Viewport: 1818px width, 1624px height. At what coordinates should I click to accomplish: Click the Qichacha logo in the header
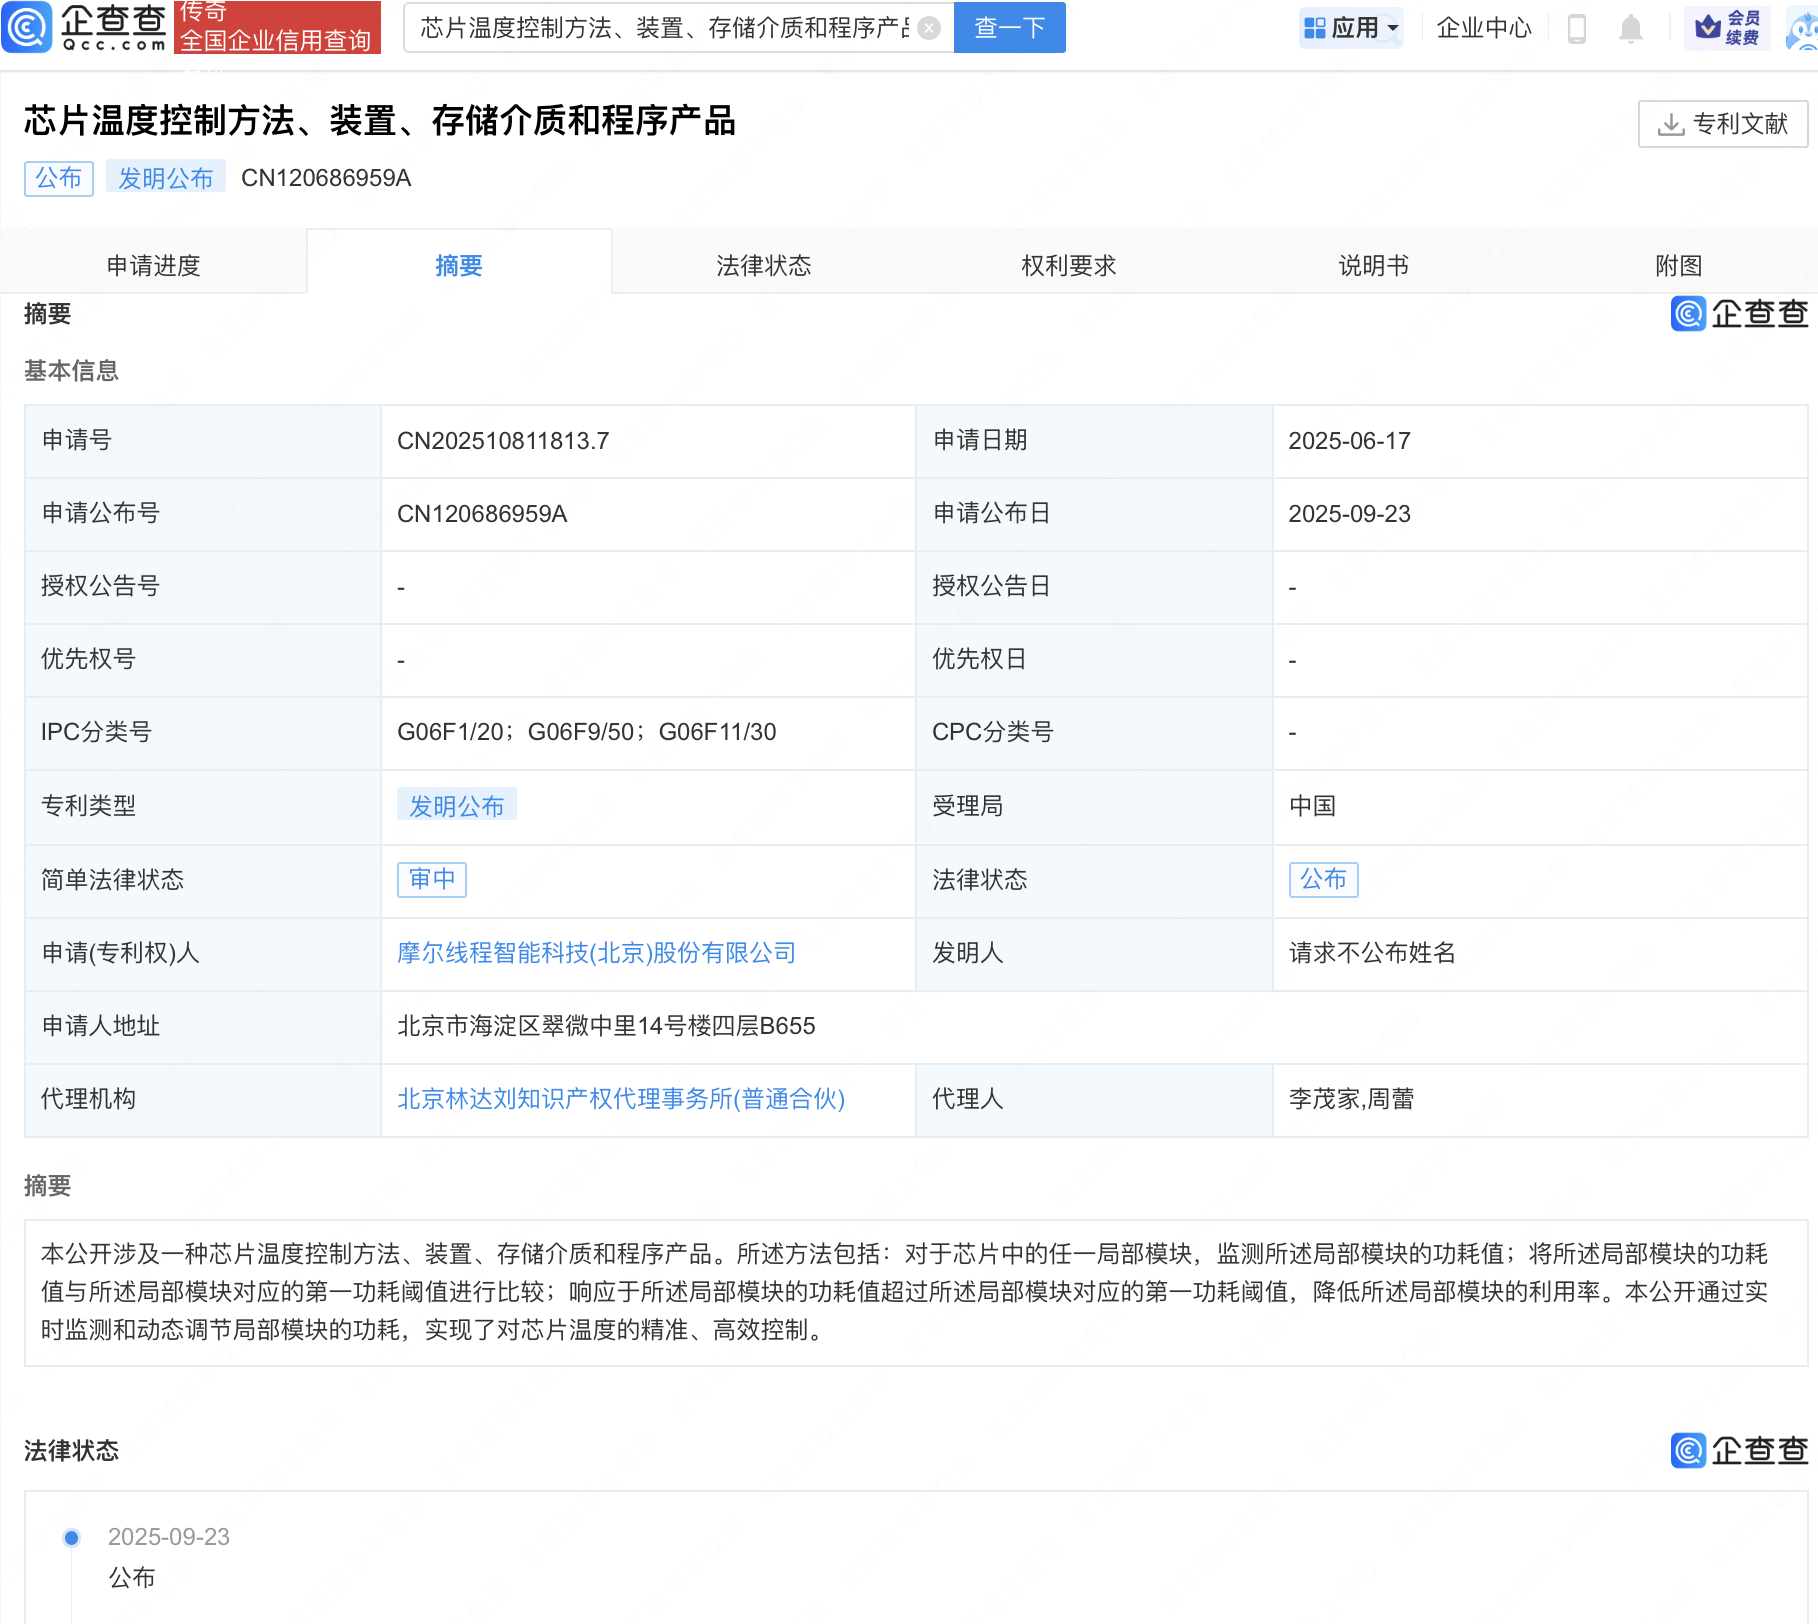pos(86,27)
